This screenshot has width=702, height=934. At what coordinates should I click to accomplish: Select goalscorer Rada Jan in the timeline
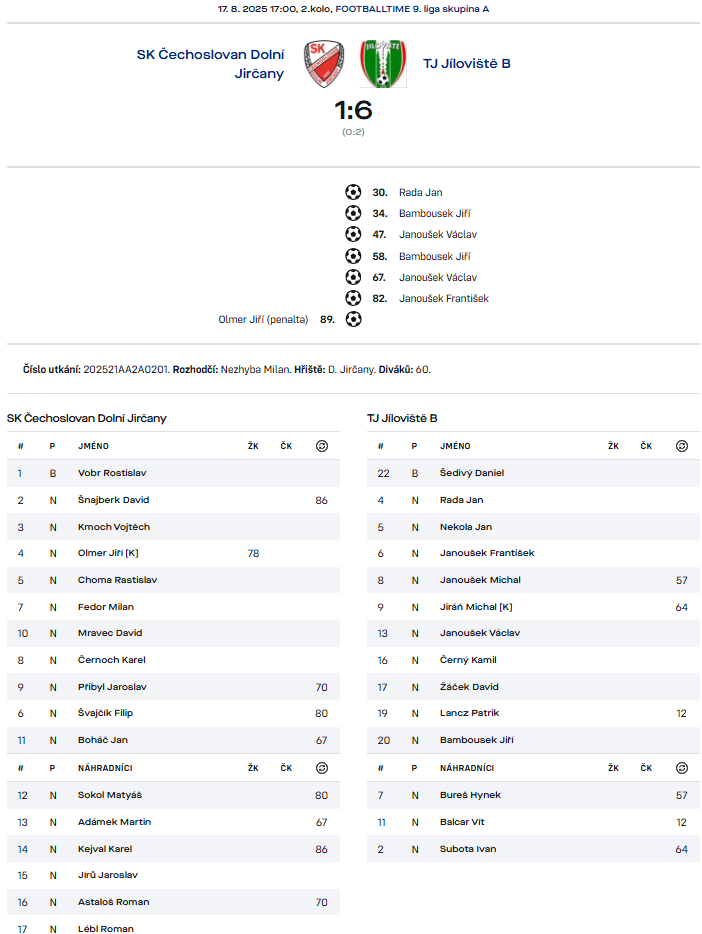[420, 192]
